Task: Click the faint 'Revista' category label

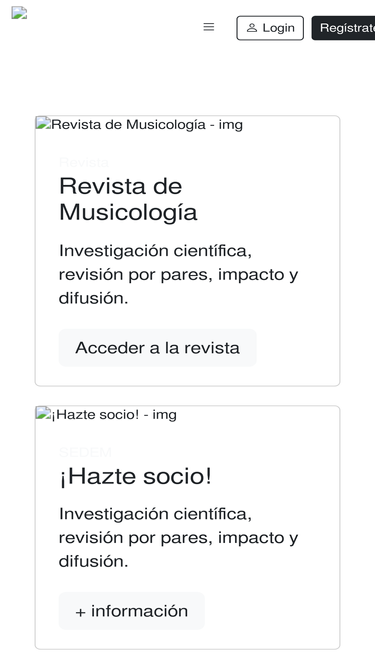Action: tap(84, 162)
